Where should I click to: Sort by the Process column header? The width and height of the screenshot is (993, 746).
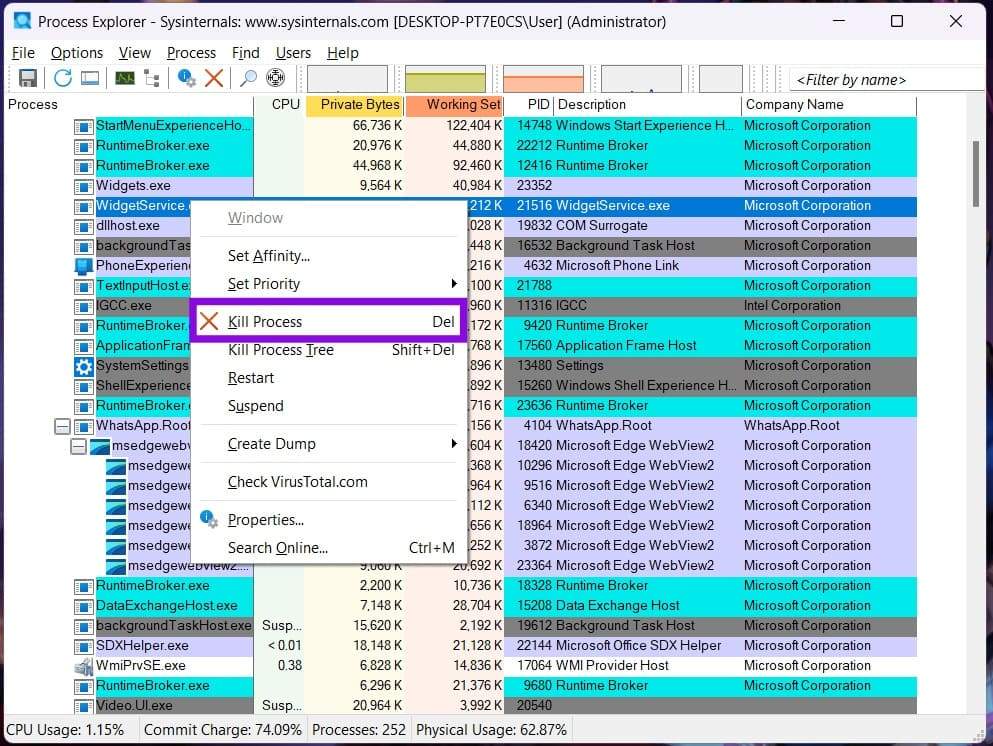pyautogui.click(x=129, y=104)
